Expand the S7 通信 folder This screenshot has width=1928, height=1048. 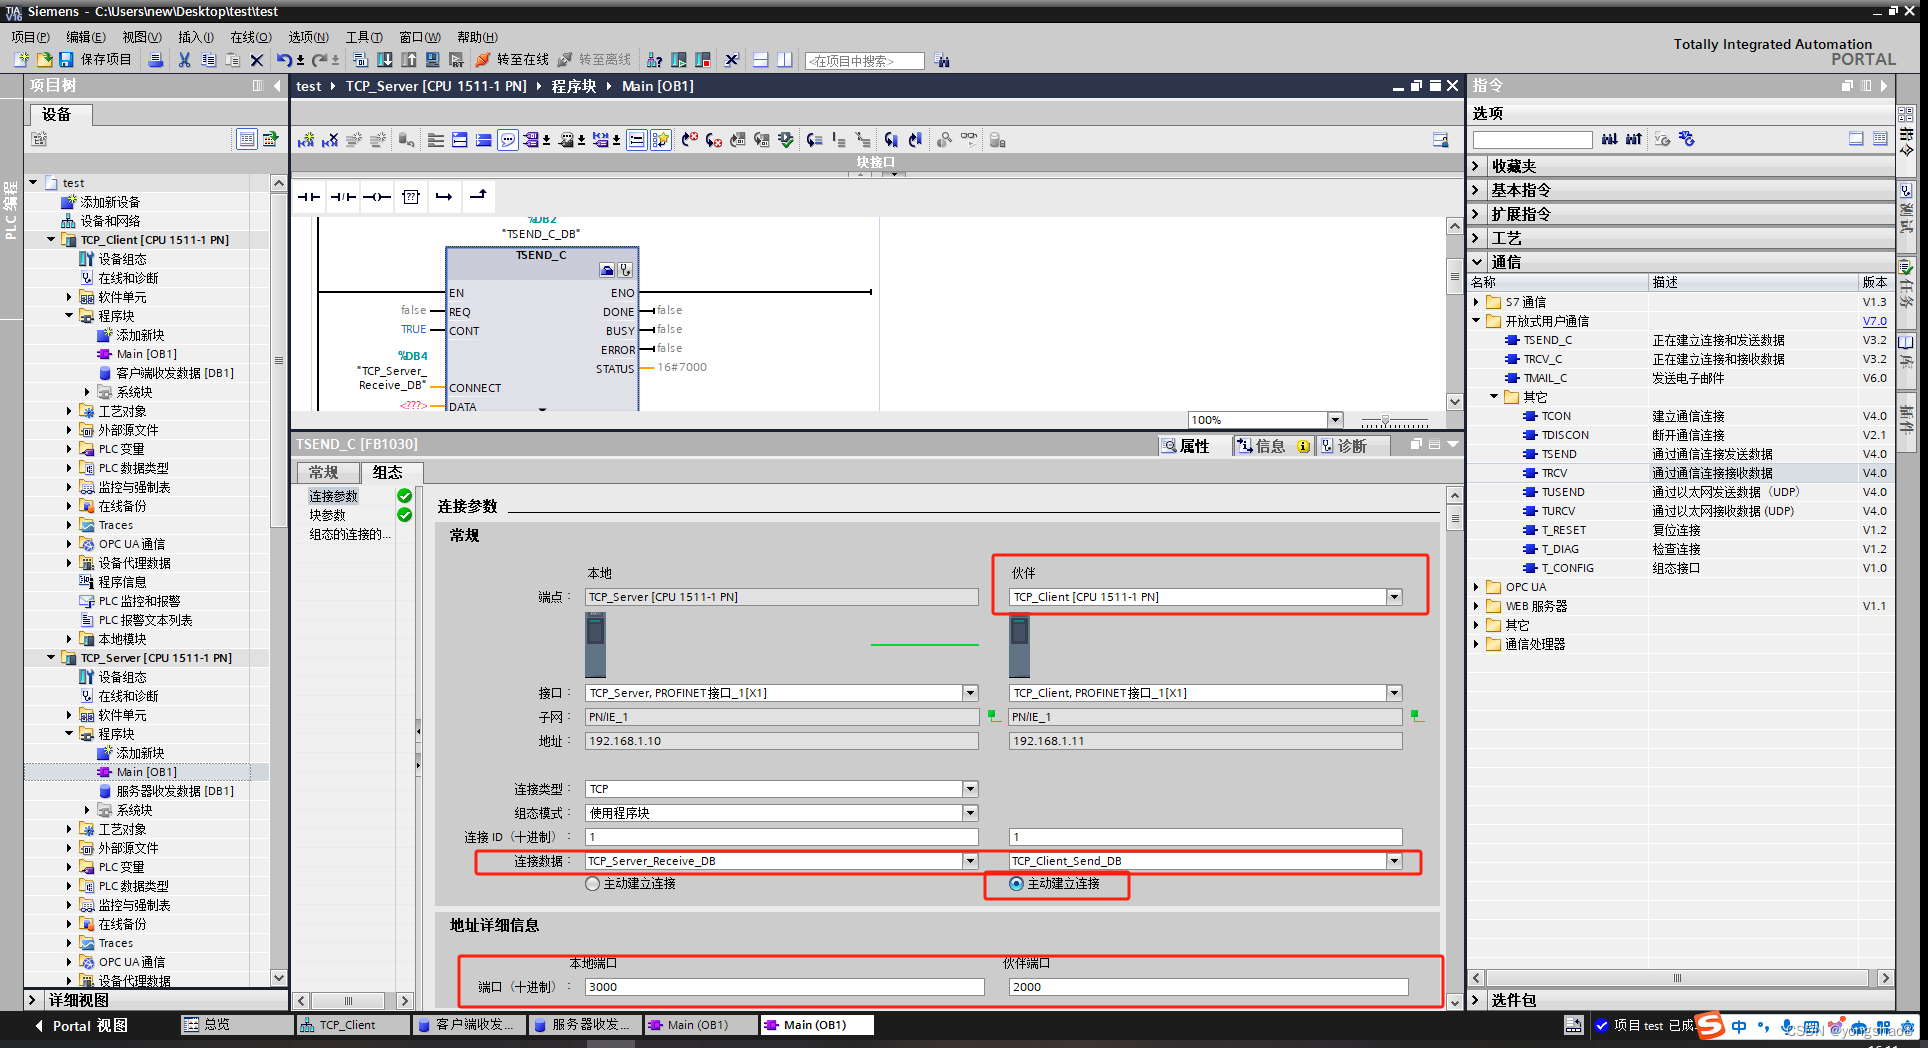1476,302
